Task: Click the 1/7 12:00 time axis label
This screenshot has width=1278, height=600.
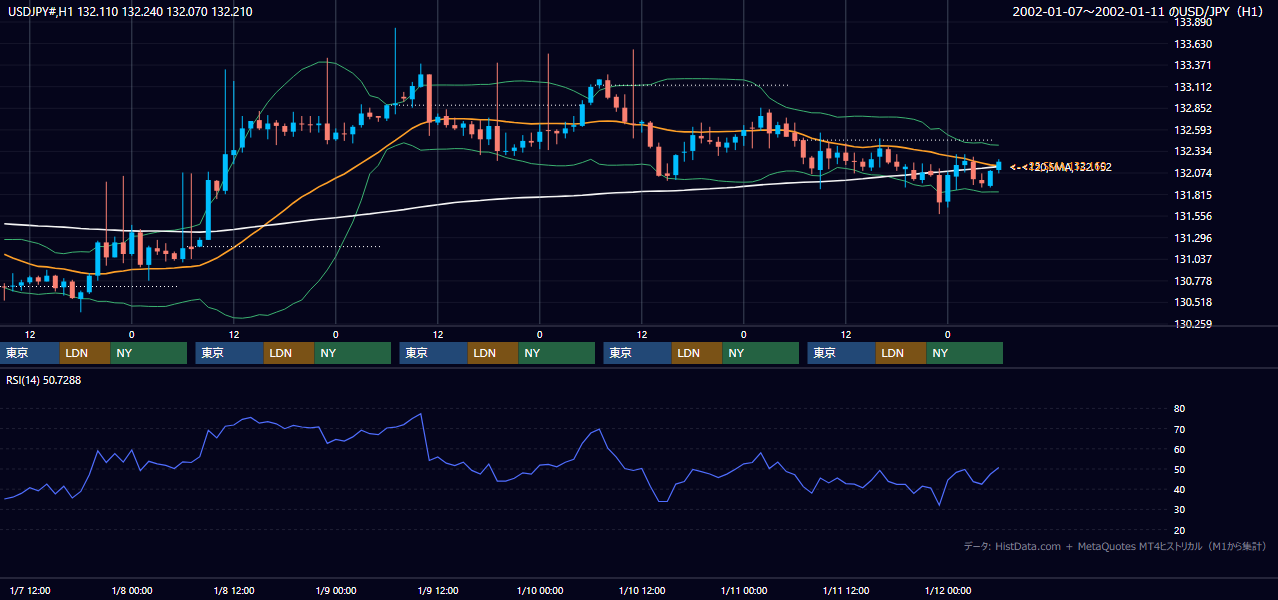Action: (x=30, y=590)
